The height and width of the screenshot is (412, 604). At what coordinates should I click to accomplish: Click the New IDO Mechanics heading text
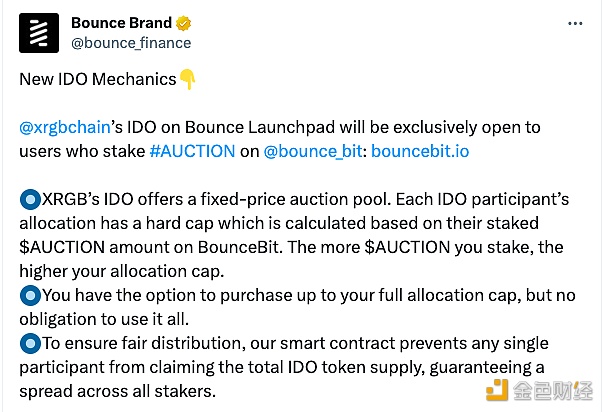pos(98,79)
